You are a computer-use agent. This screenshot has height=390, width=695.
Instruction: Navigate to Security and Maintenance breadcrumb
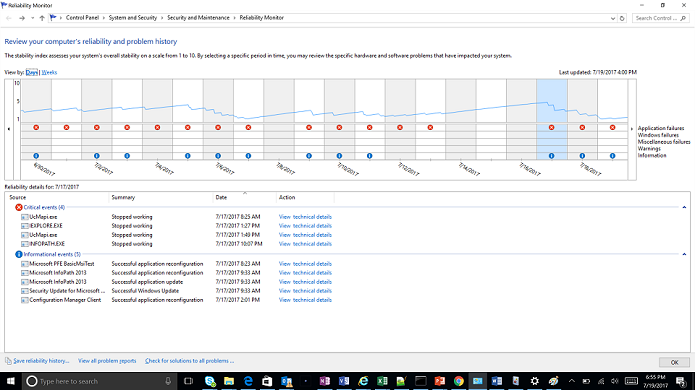tap(198, 18)
